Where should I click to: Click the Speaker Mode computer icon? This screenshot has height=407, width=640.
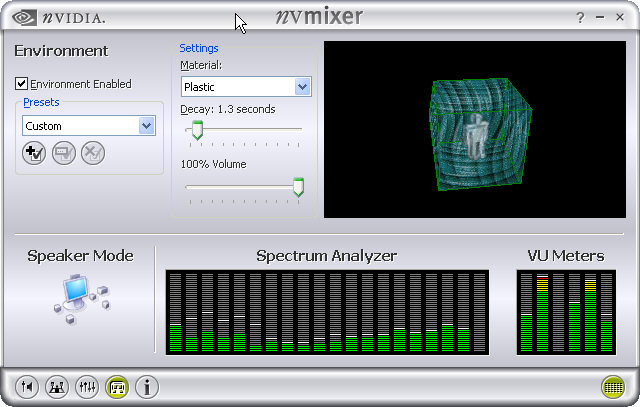(x=81, y=299)
